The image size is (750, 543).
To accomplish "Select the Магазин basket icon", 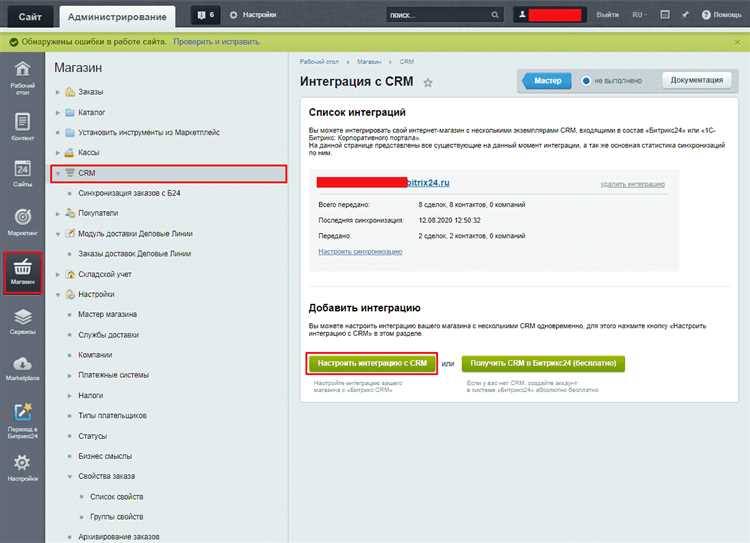I will coord(22,267).
